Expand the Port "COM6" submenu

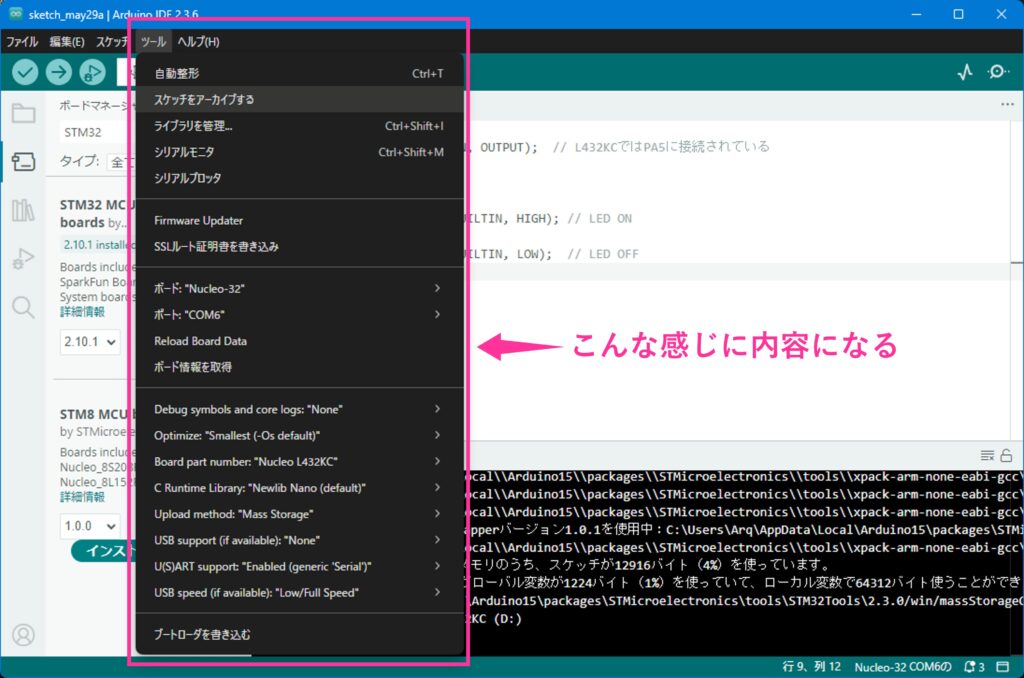coord(299,314)
